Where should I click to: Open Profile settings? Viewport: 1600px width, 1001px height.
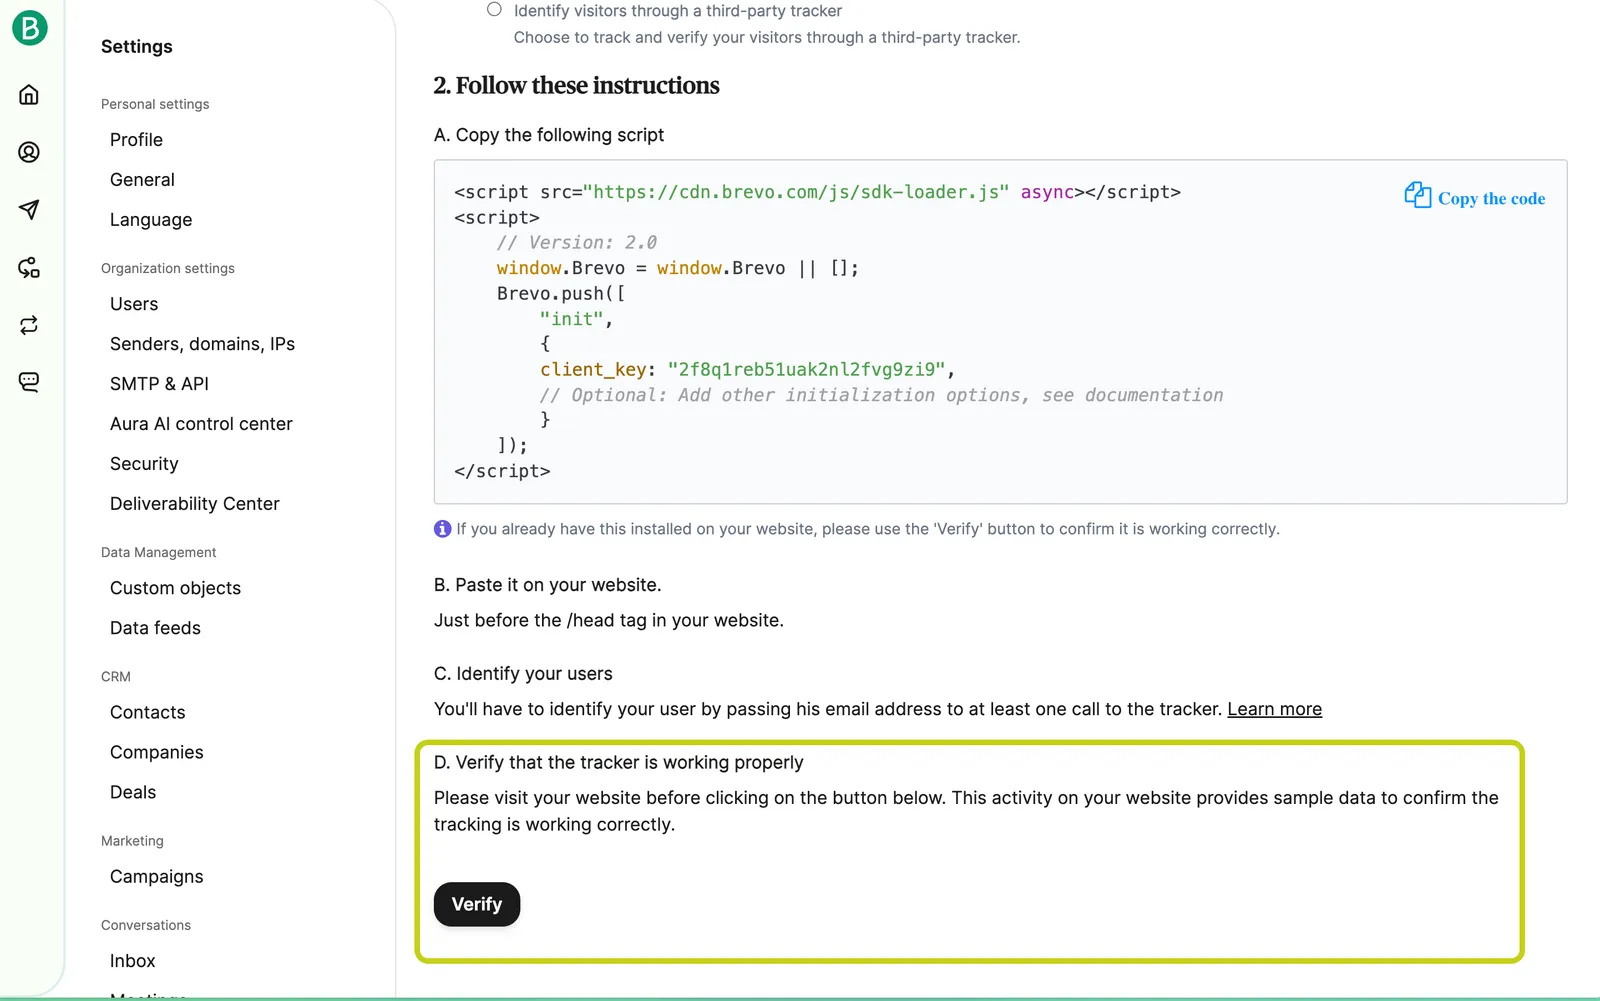pyautogui.click(x=136, y=140)
